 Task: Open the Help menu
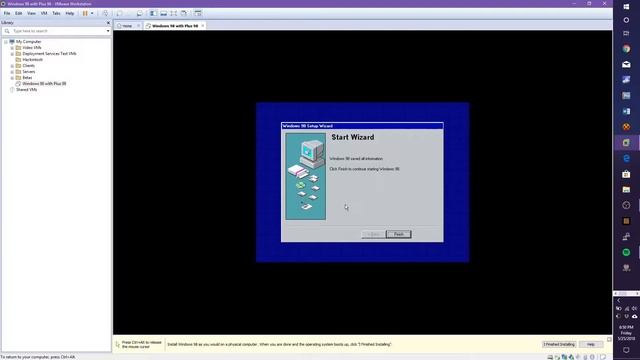click(70, 13)
